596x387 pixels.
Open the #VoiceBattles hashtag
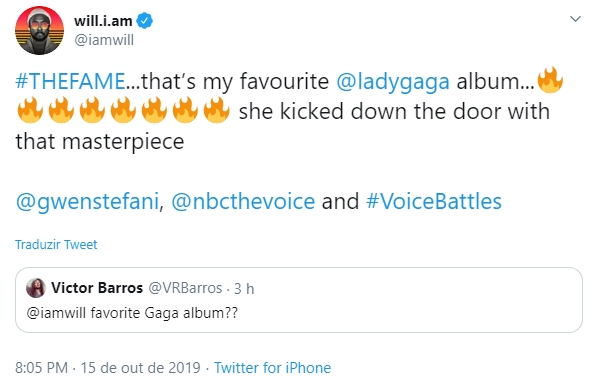[x=433, y=201]
